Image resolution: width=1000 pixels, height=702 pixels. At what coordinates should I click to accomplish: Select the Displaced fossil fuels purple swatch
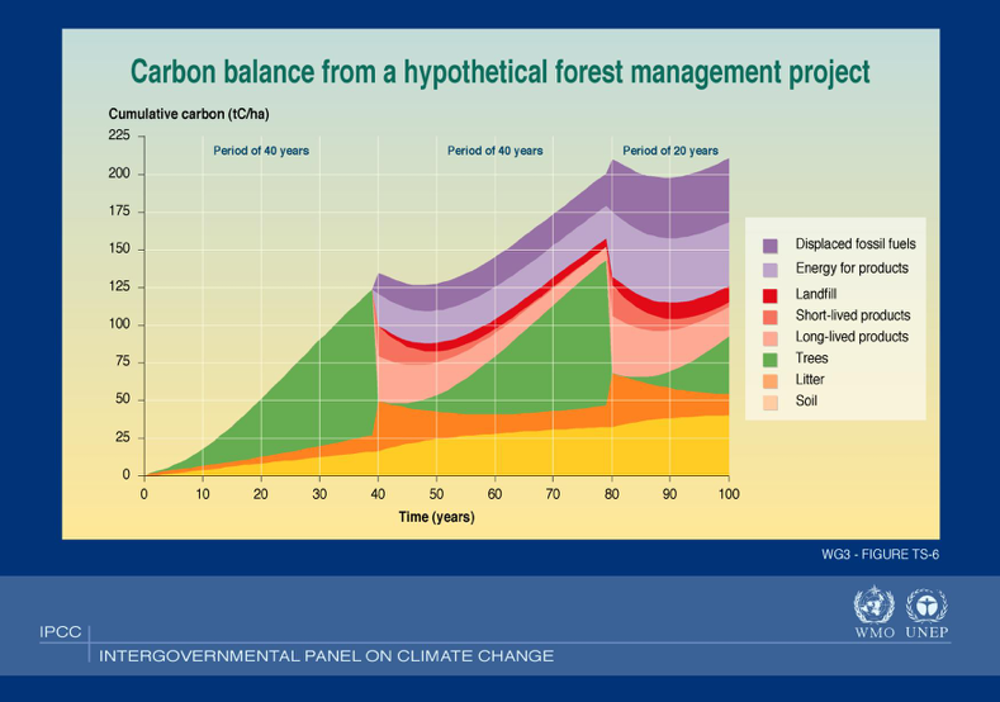770,246
